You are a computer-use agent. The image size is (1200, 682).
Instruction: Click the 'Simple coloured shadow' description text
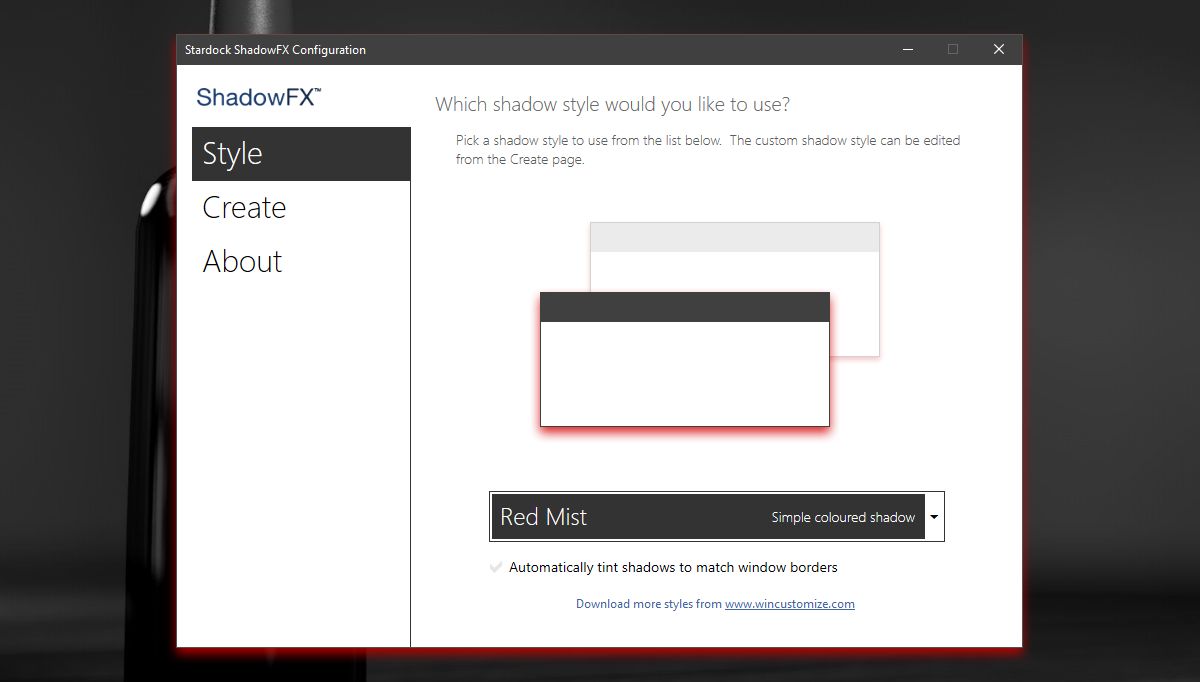[843, 518]
